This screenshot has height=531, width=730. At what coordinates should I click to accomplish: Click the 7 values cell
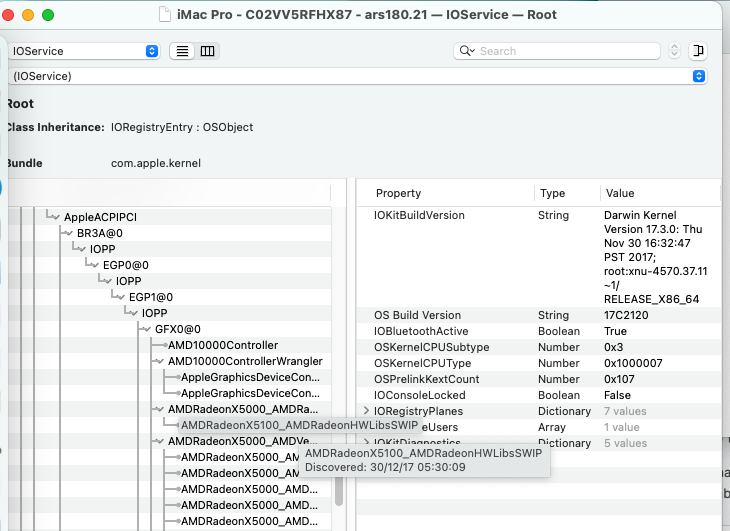coord(625,411)
